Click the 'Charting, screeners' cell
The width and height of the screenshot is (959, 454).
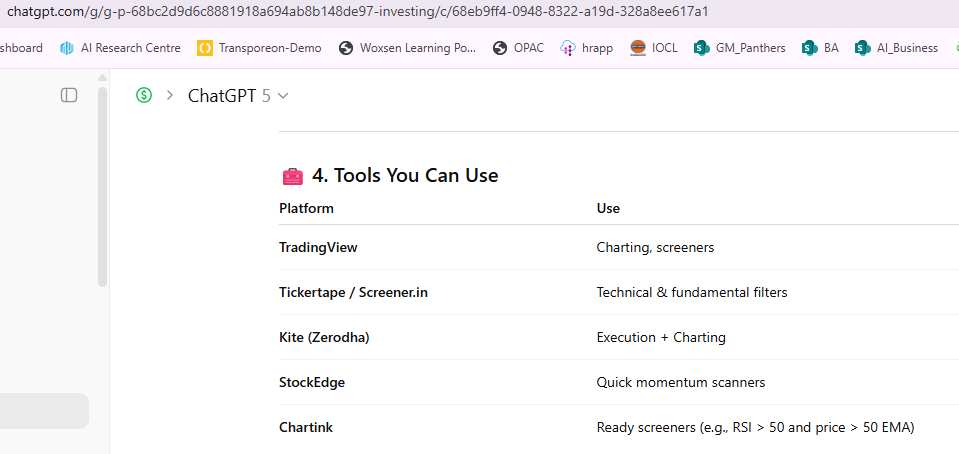(x=655, y=247)
